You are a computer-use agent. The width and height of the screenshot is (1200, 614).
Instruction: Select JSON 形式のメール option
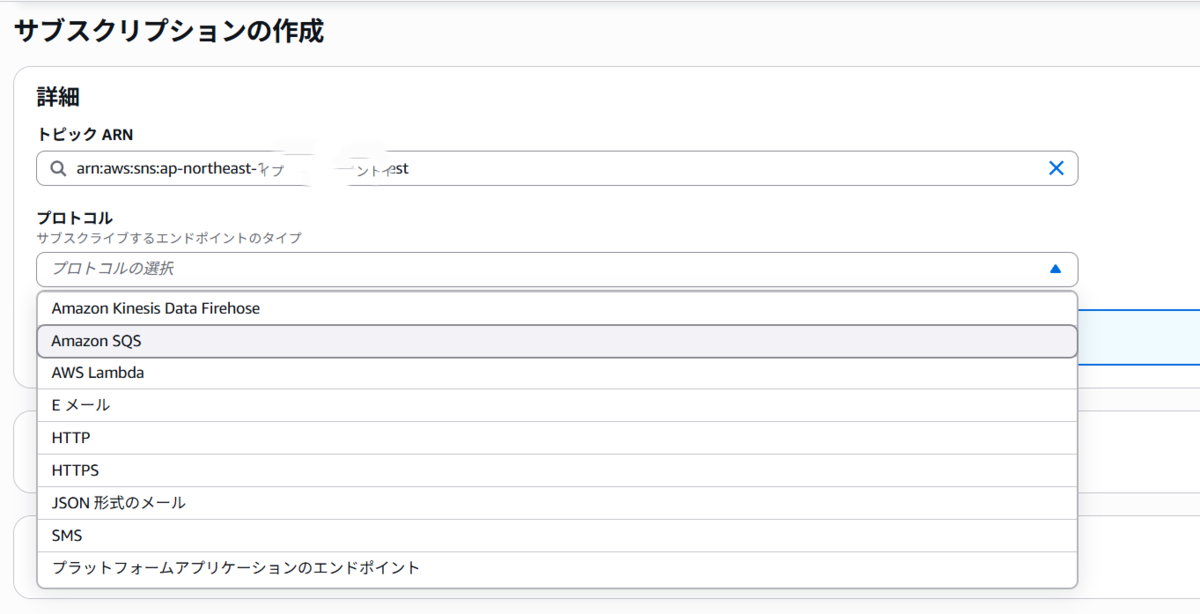pos(557,503)
